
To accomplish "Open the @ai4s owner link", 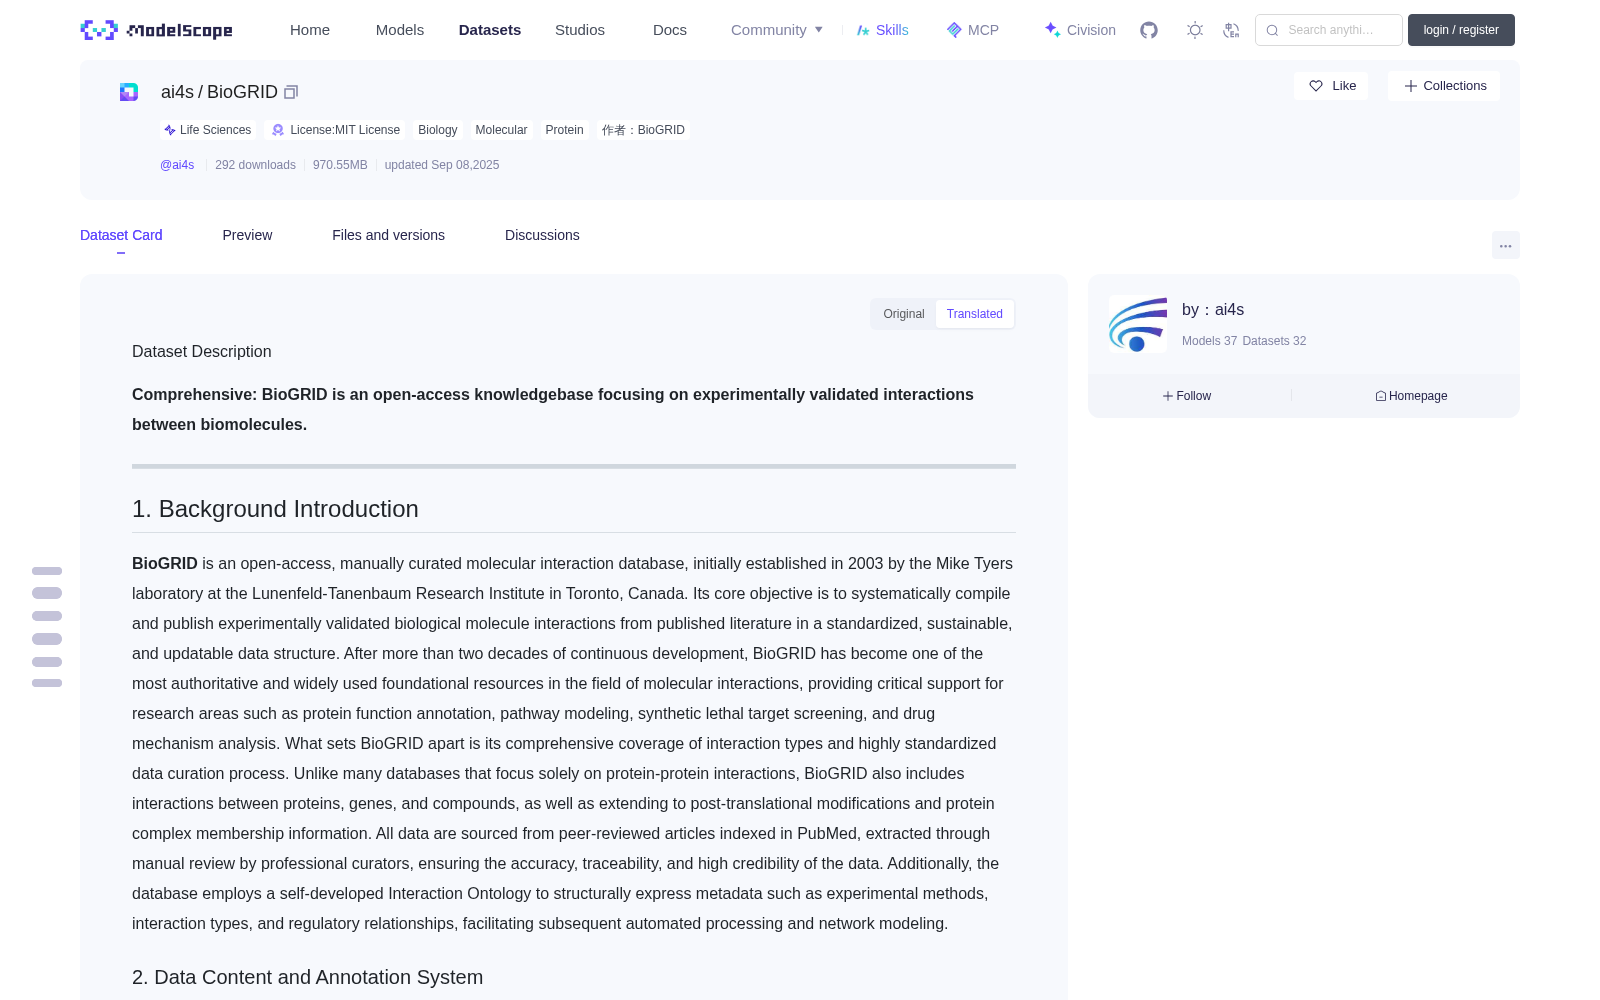I will click(x=177, y=165).
